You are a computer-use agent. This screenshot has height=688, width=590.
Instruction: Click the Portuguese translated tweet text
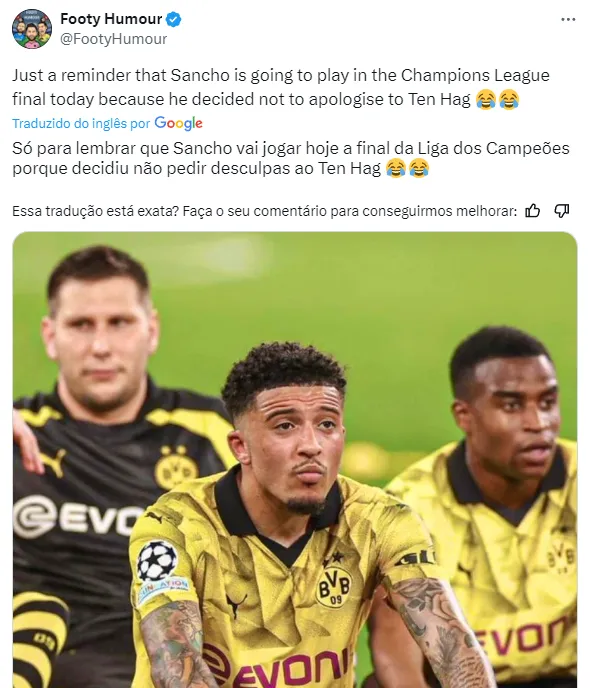pyautogui.click(x=290, y=158)
